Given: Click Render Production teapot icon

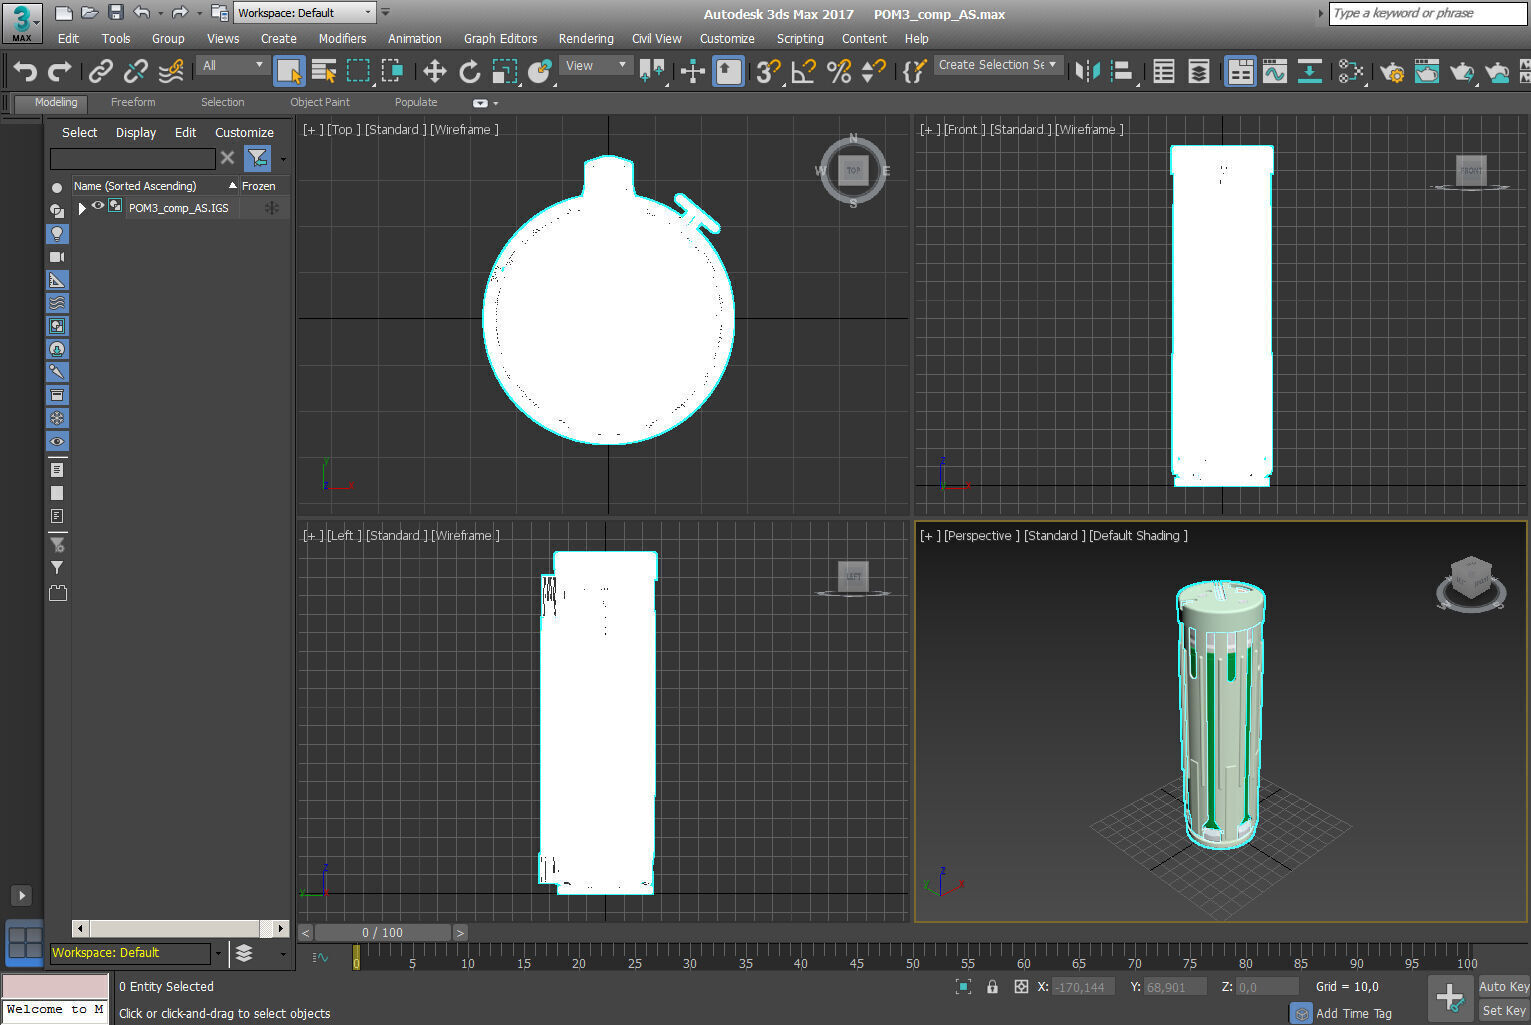Looking at the screenshot, I should (1462, 70).
